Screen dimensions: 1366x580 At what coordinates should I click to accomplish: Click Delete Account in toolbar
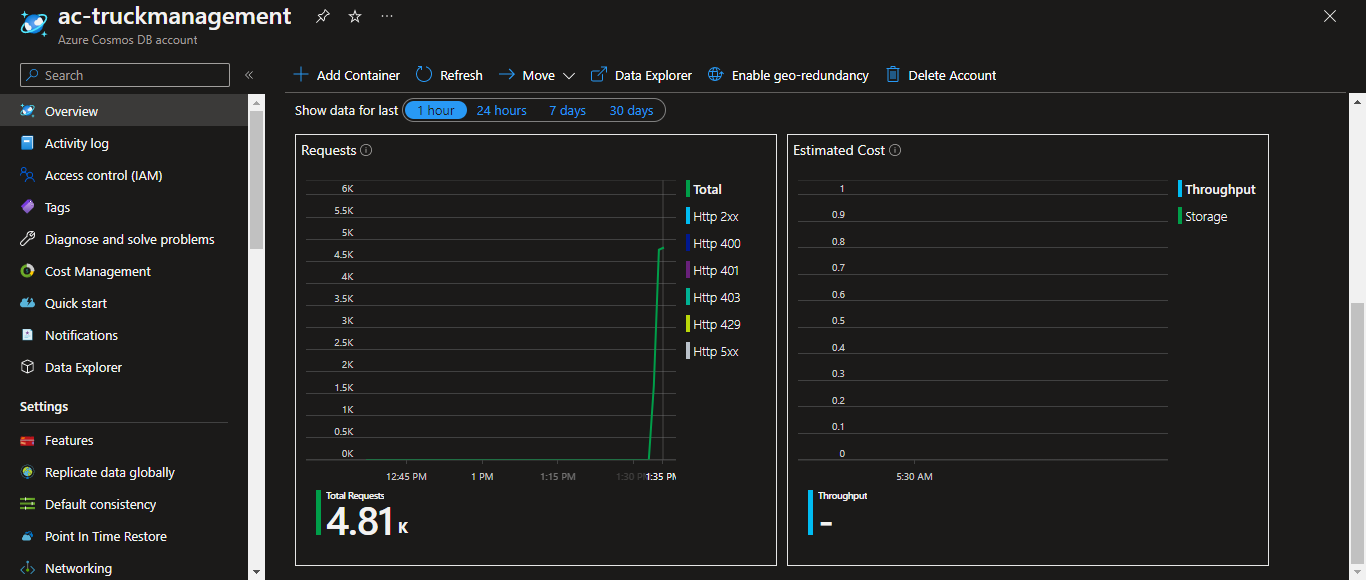coord(940,75)
